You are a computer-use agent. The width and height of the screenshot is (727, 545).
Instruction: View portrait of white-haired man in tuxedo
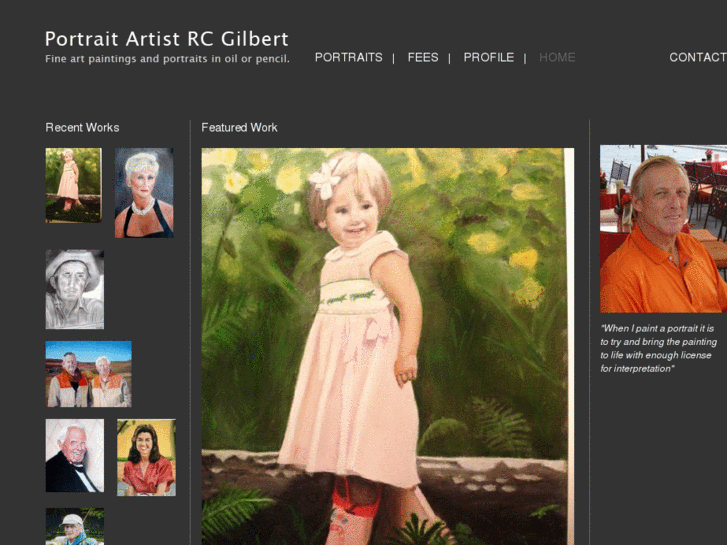pyautogui.click(x=75, y=455)
